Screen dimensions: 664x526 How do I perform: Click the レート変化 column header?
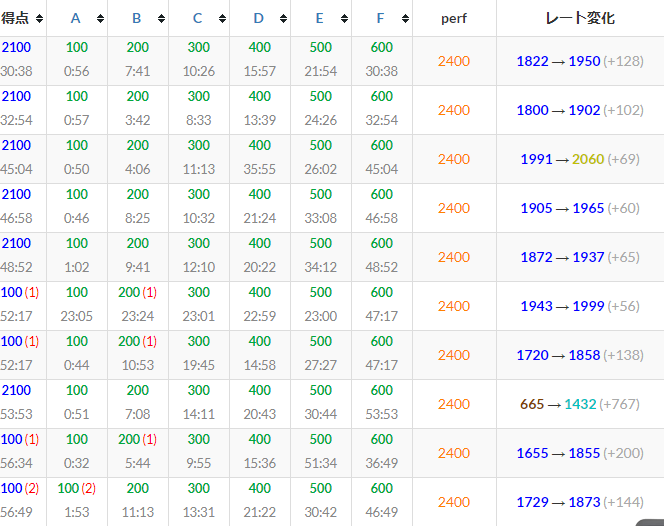[x=580, y=18]
